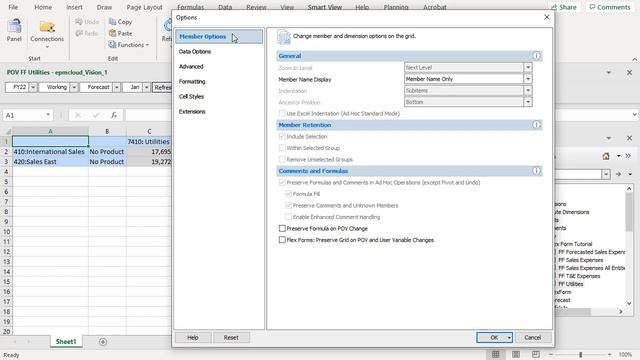This screenshot has width=640, height=360.
Task: Adjust the zoom slider in status bar
Action: point(580,355)
